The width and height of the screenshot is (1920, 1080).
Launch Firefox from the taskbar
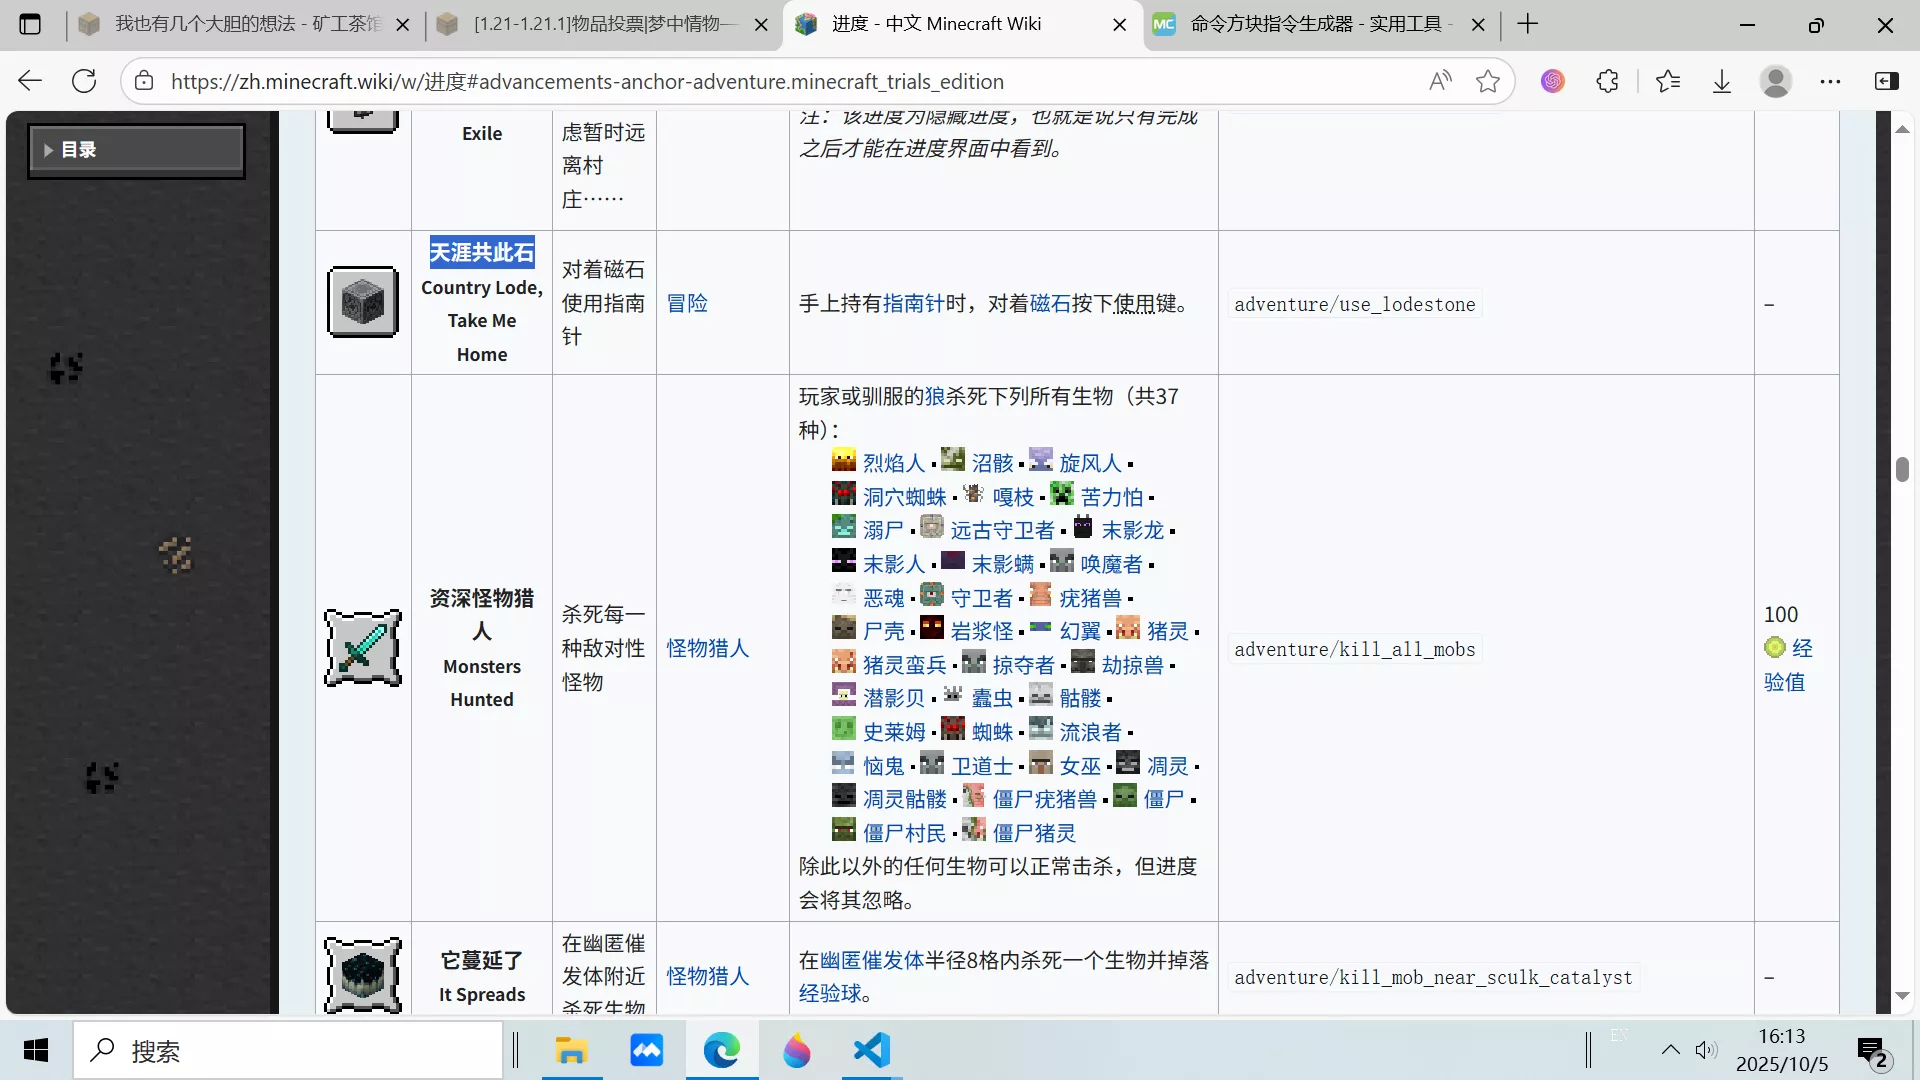pos(796,1050)
